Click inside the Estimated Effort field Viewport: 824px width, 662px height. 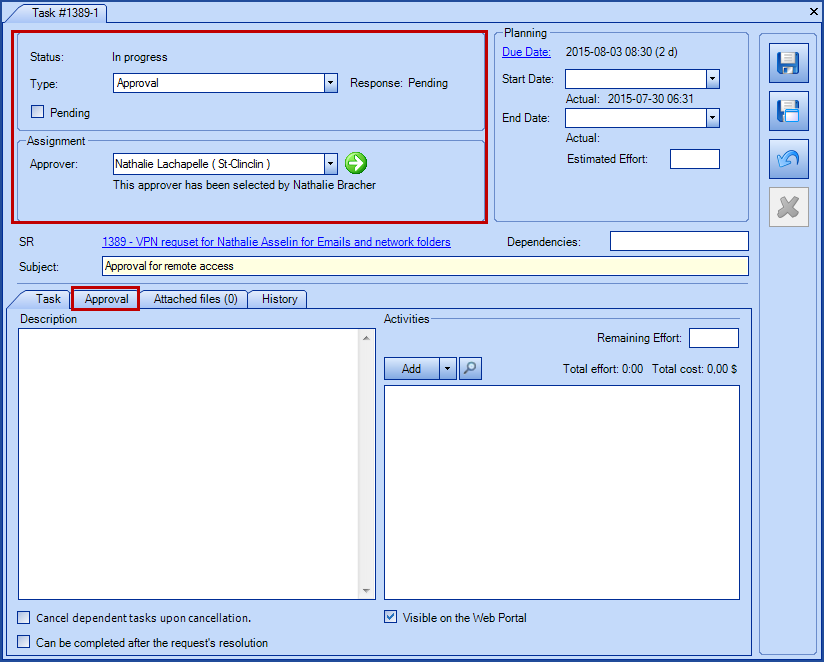point(694,158)
